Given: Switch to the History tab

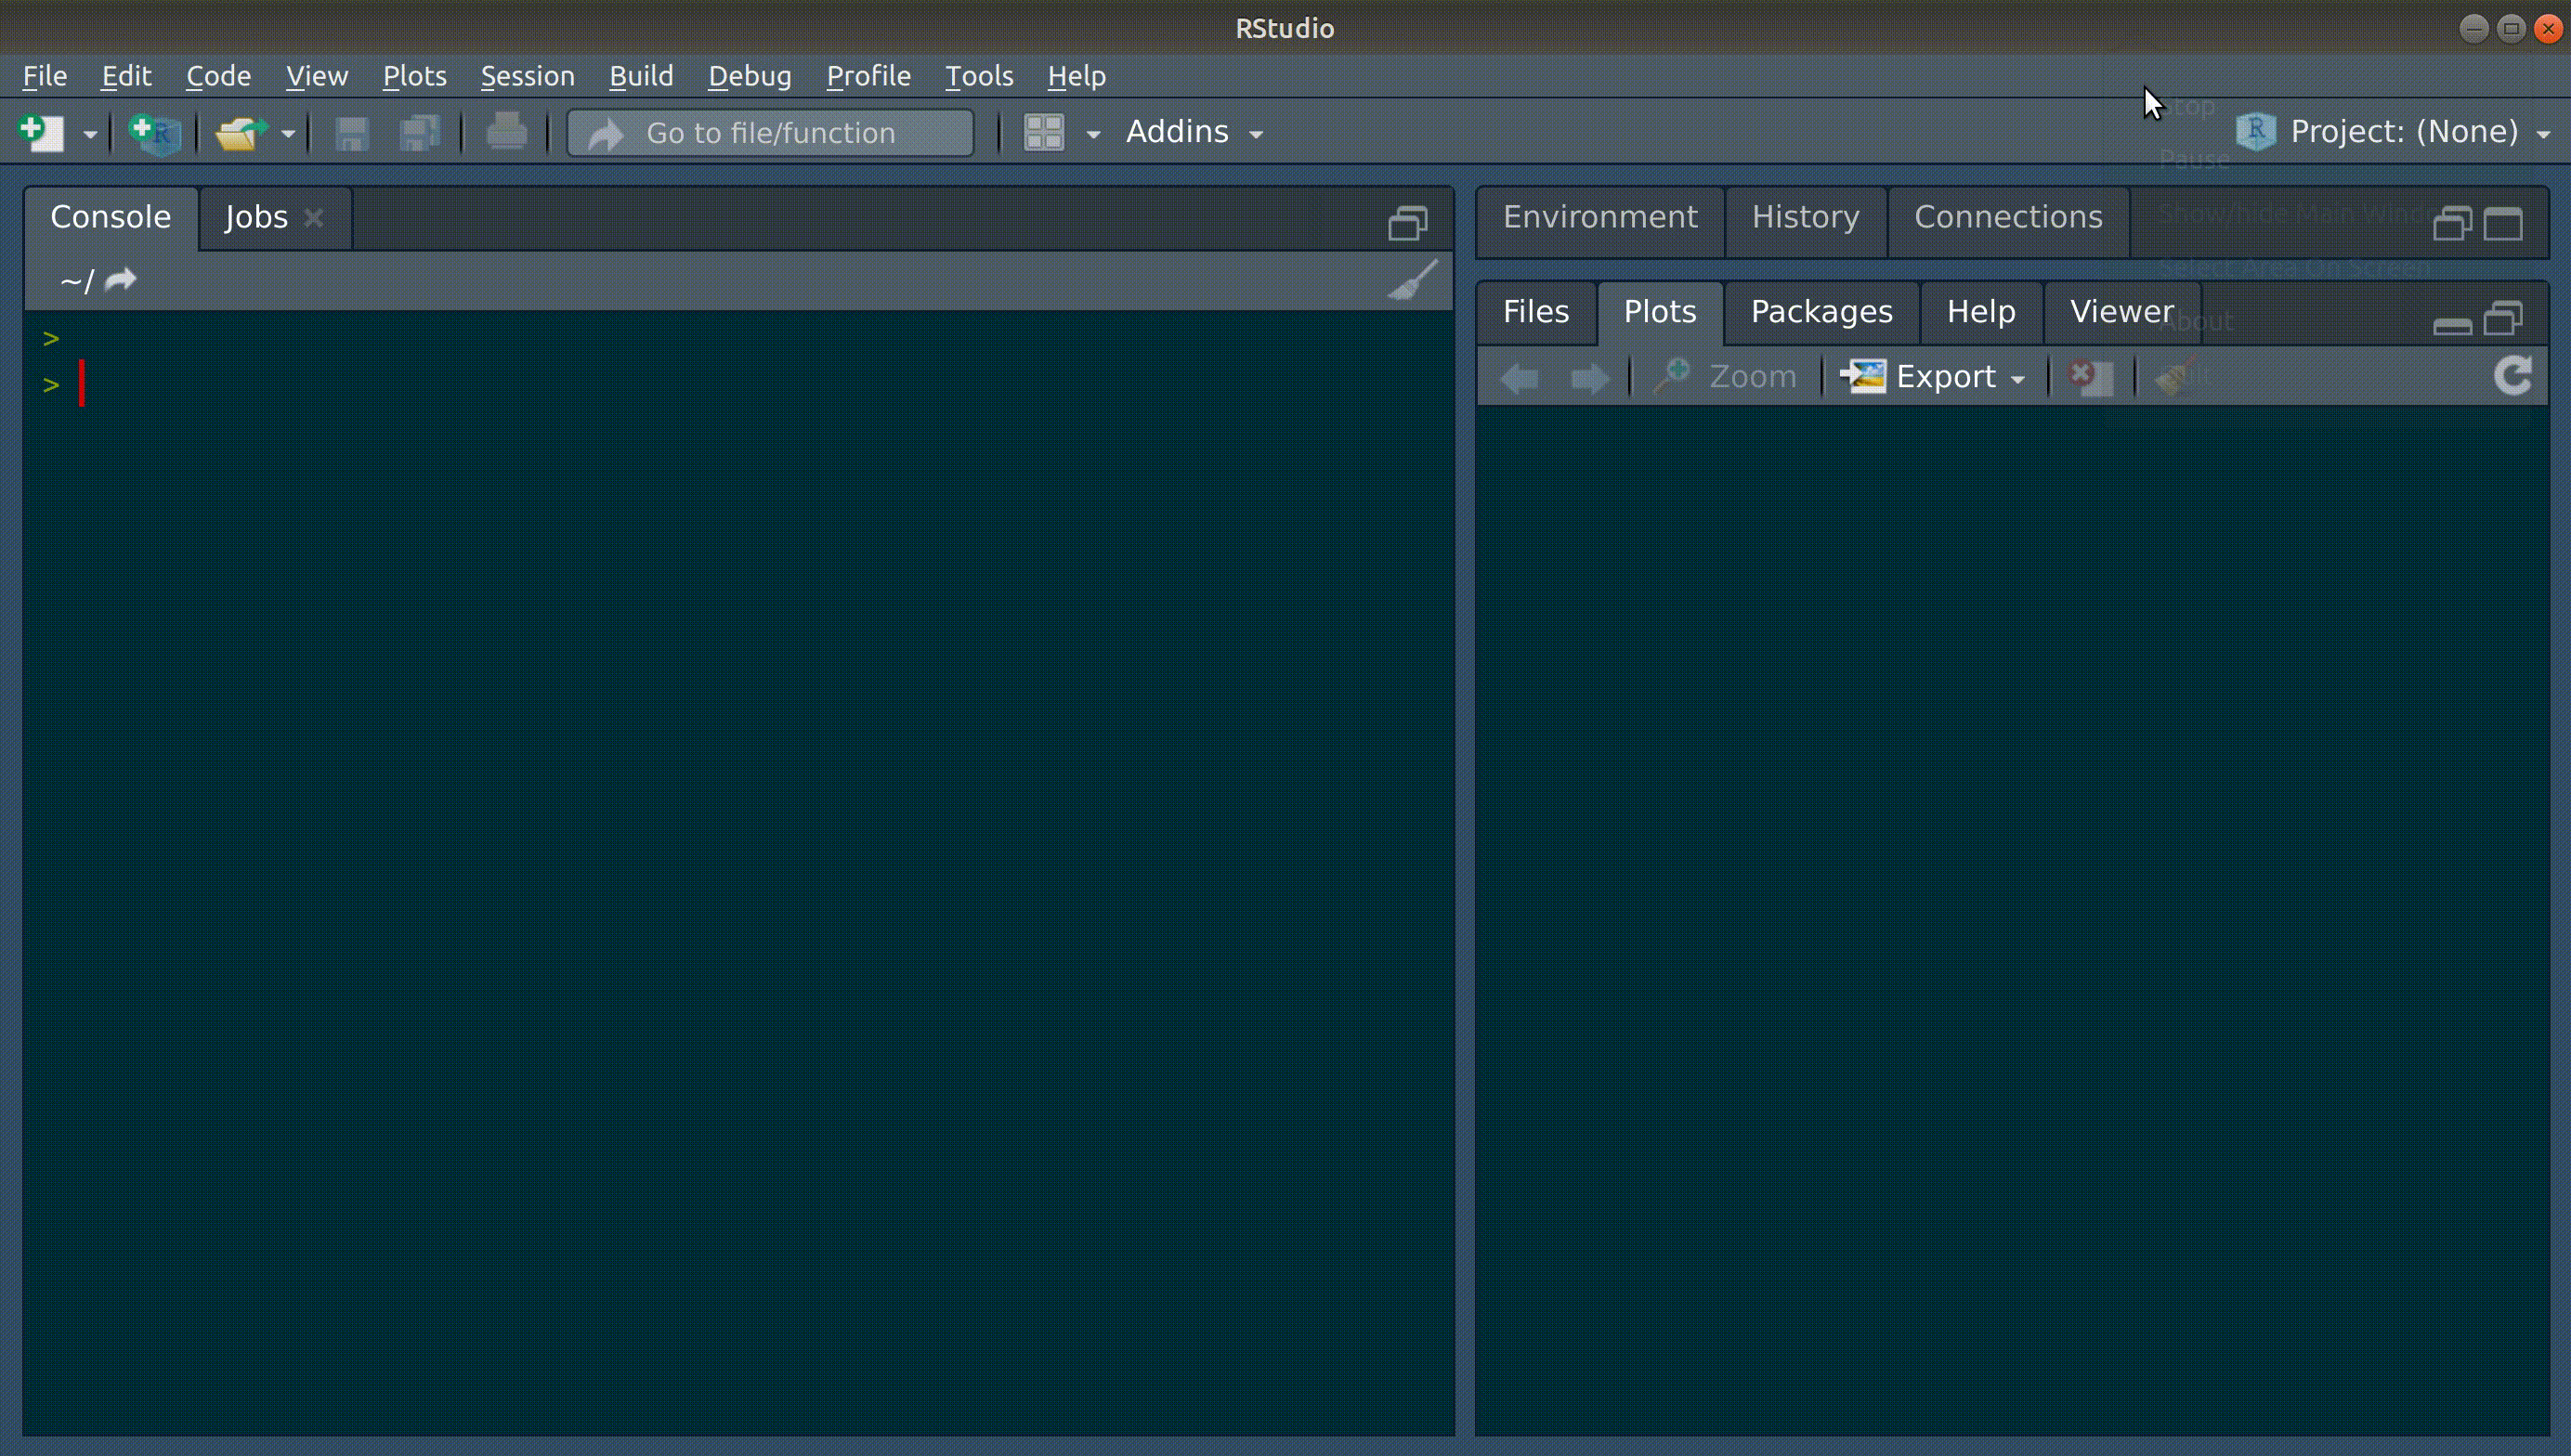Looking at the screenshot, I should point(1805,218).
